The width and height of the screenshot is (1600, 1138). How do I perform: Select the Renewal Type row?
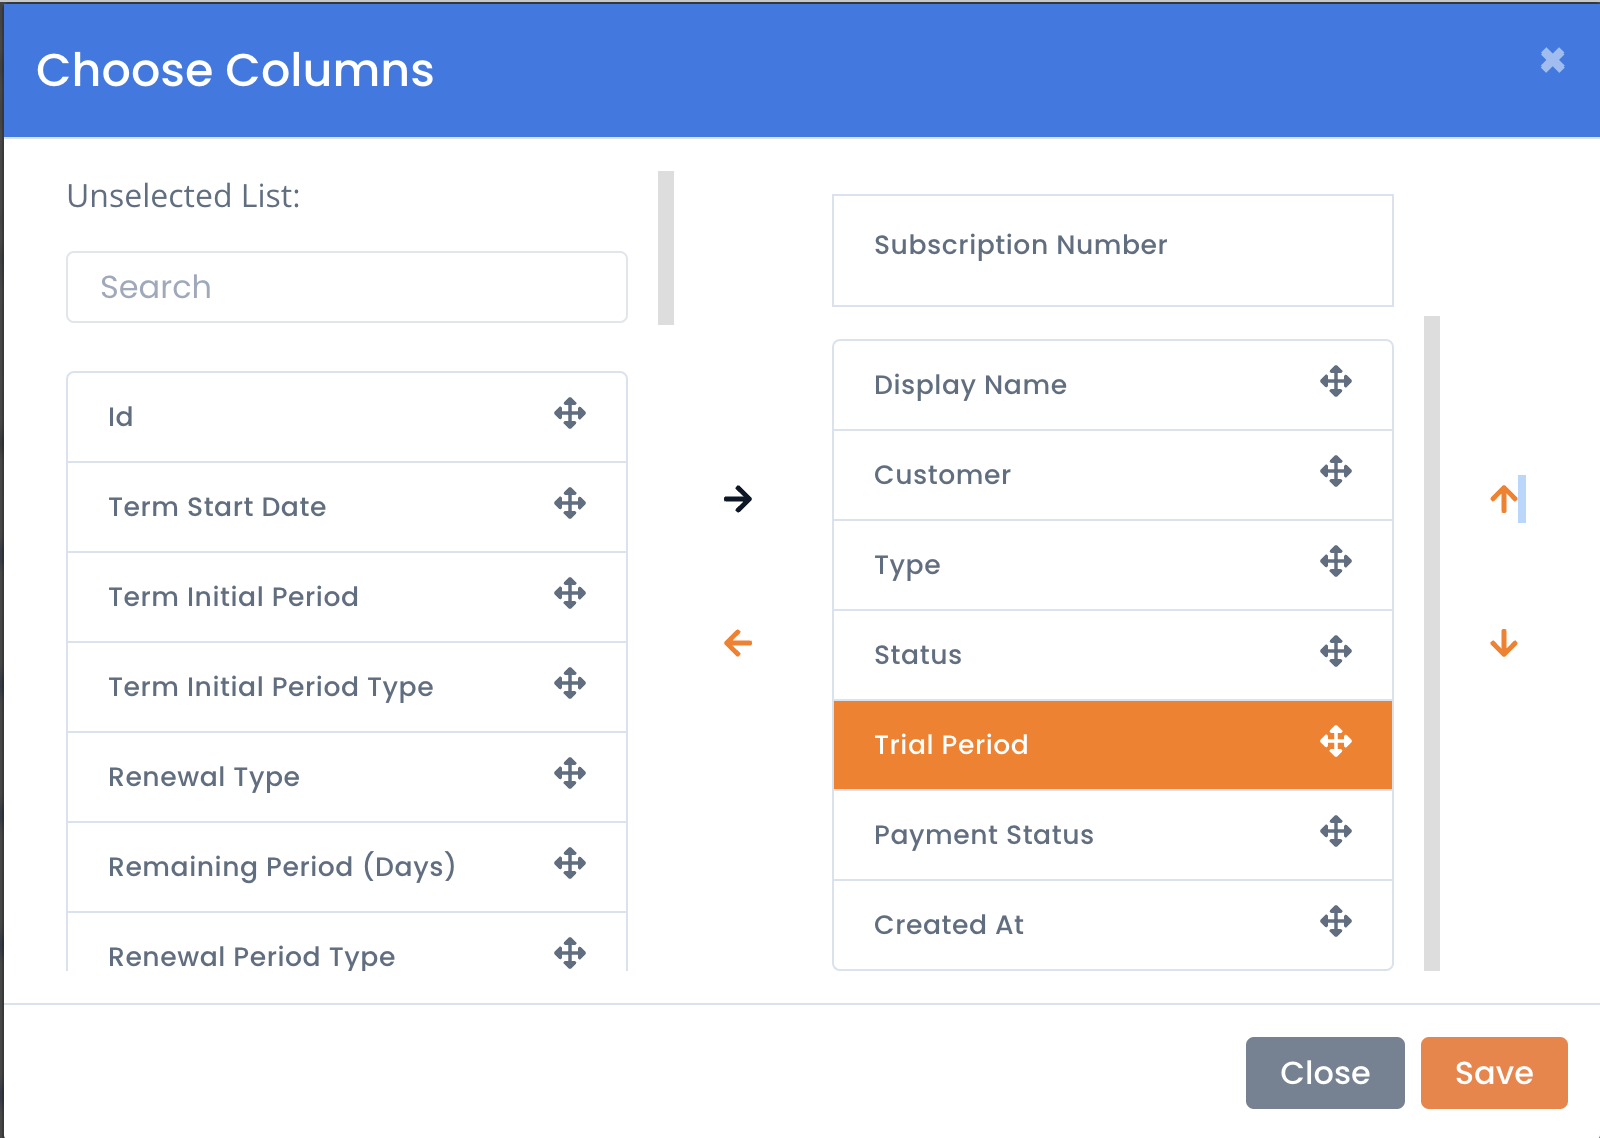(347, 777)
